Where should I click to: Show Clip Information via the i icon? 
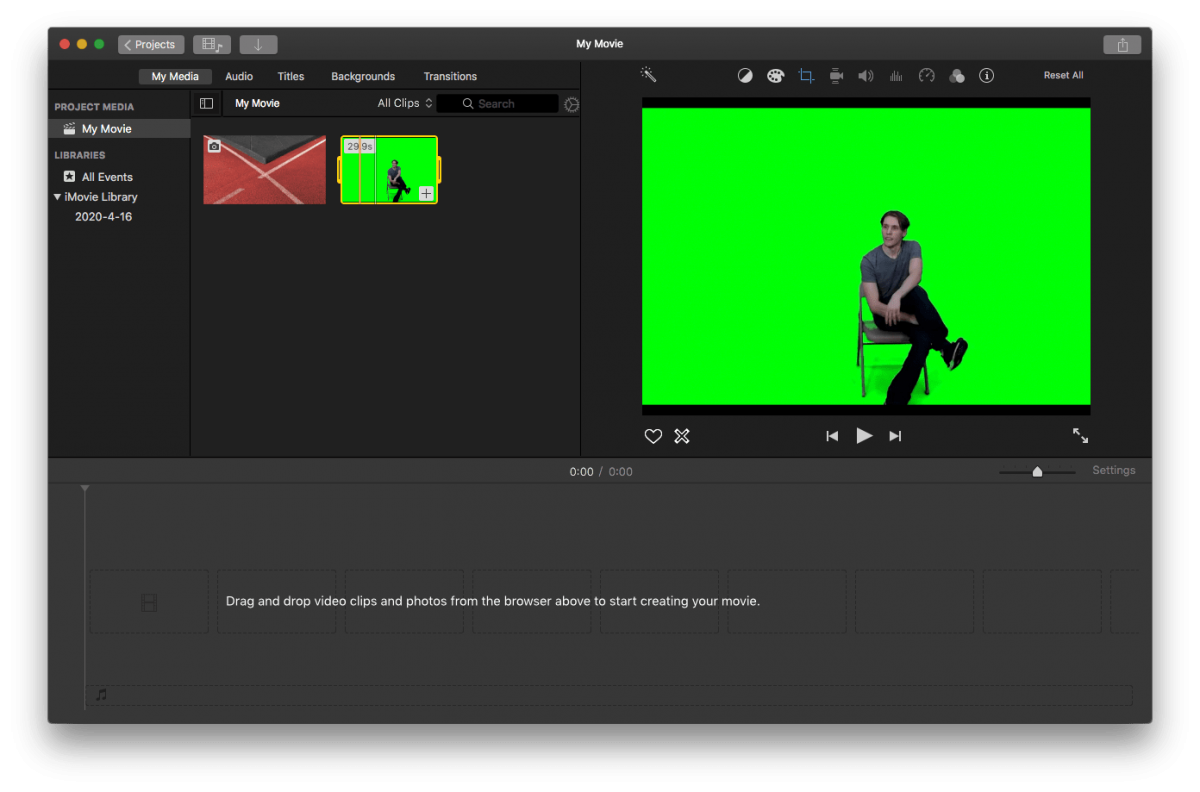point(986,75)
